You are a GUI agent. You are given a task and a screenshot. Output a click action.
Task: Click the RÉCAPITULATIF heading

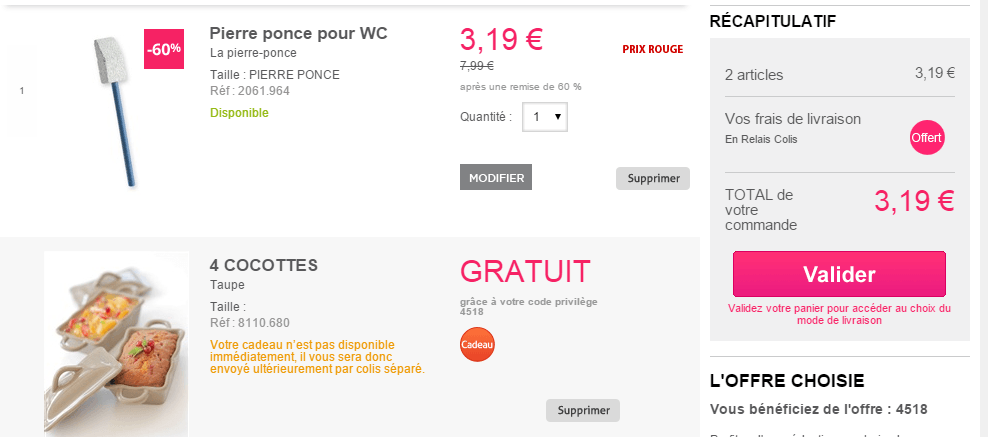772,20
